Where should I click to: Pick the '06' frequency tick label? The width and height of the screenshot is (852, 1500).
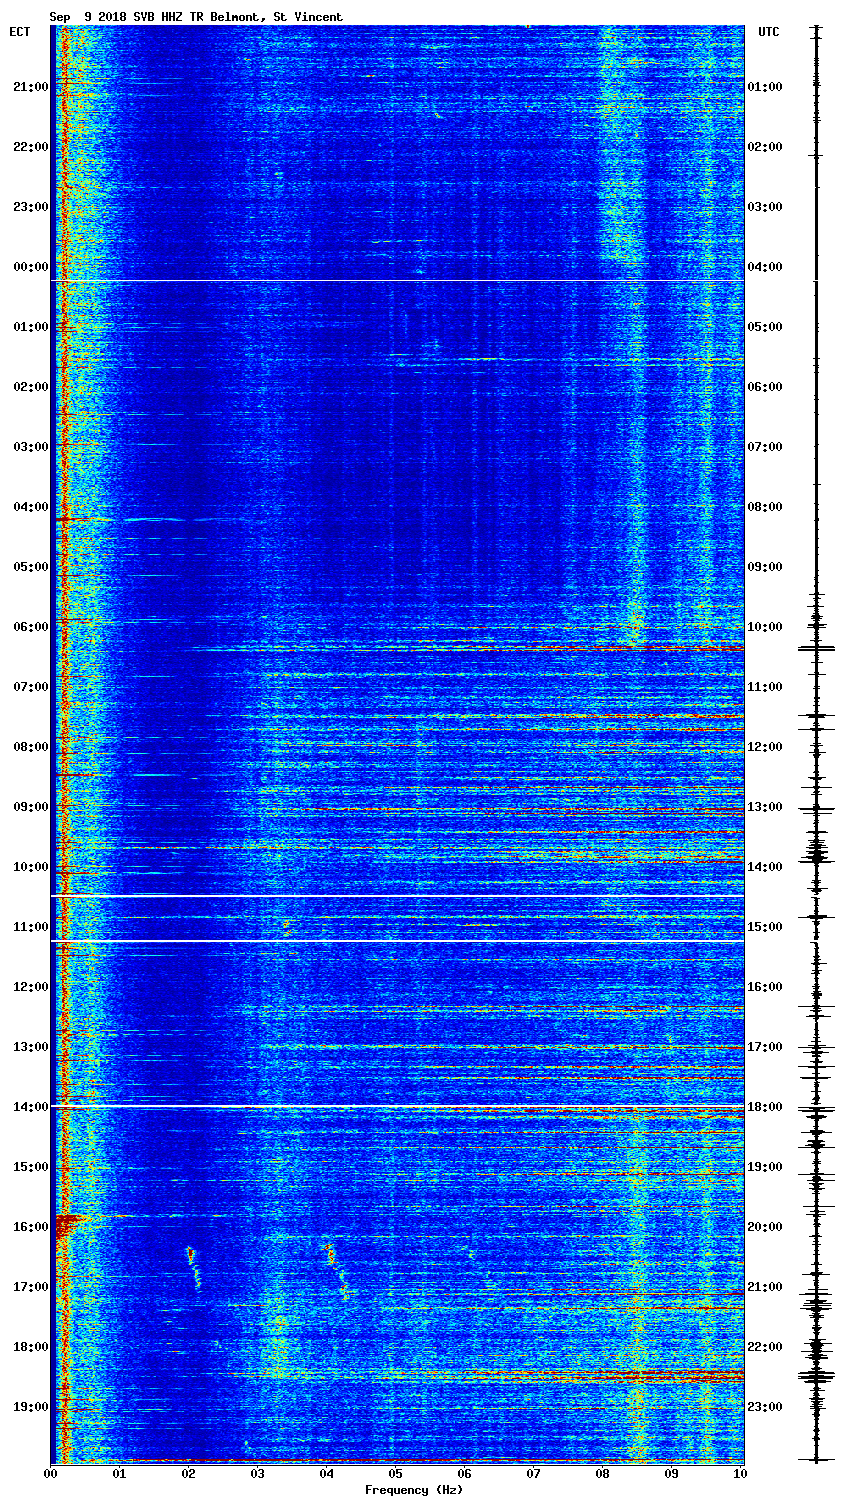[x=464, y=1474]
